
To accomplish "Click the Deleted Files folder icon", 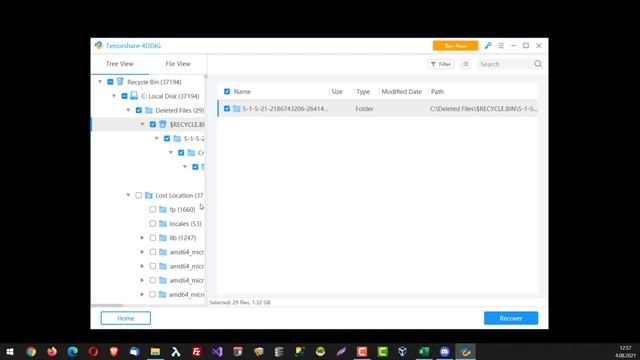I will pyautogui.click(x=149, y=110).
